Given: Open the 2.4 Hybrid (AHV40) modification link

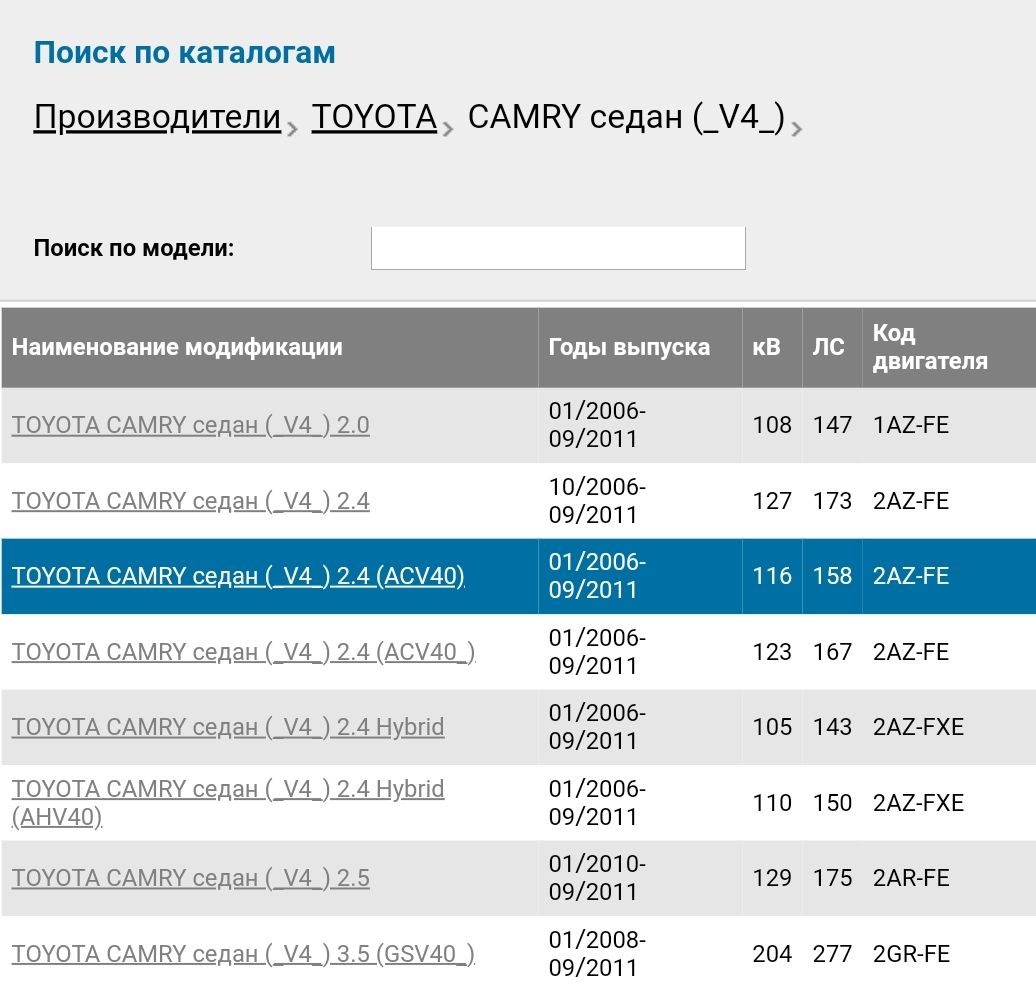Looking at the screenshot, I should pyautogui.click(x=228, y=803).
